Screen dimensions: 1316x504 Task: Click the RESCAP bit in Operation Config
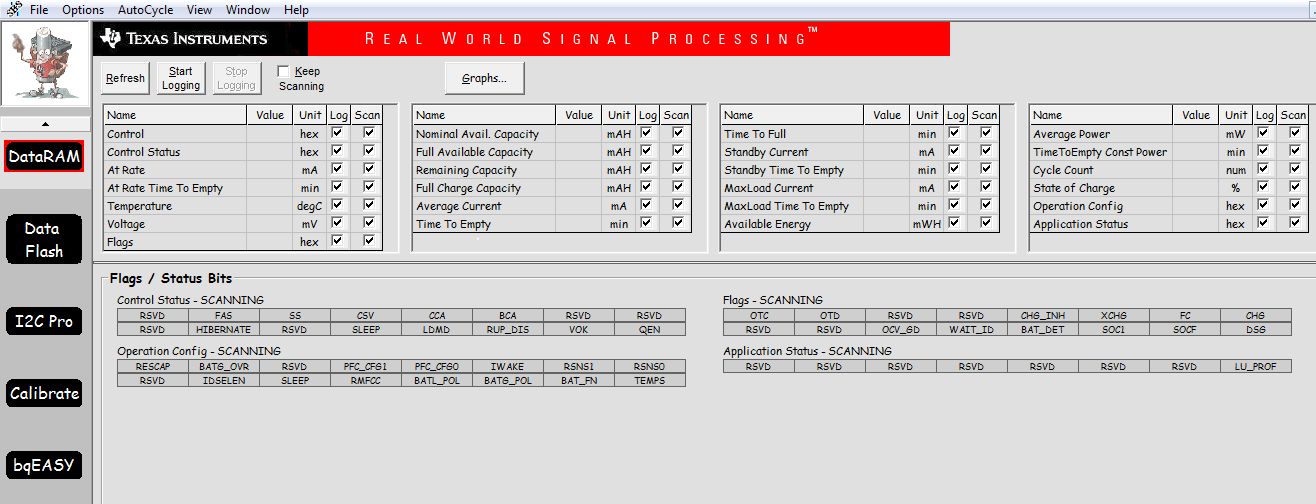coord(153,367)
